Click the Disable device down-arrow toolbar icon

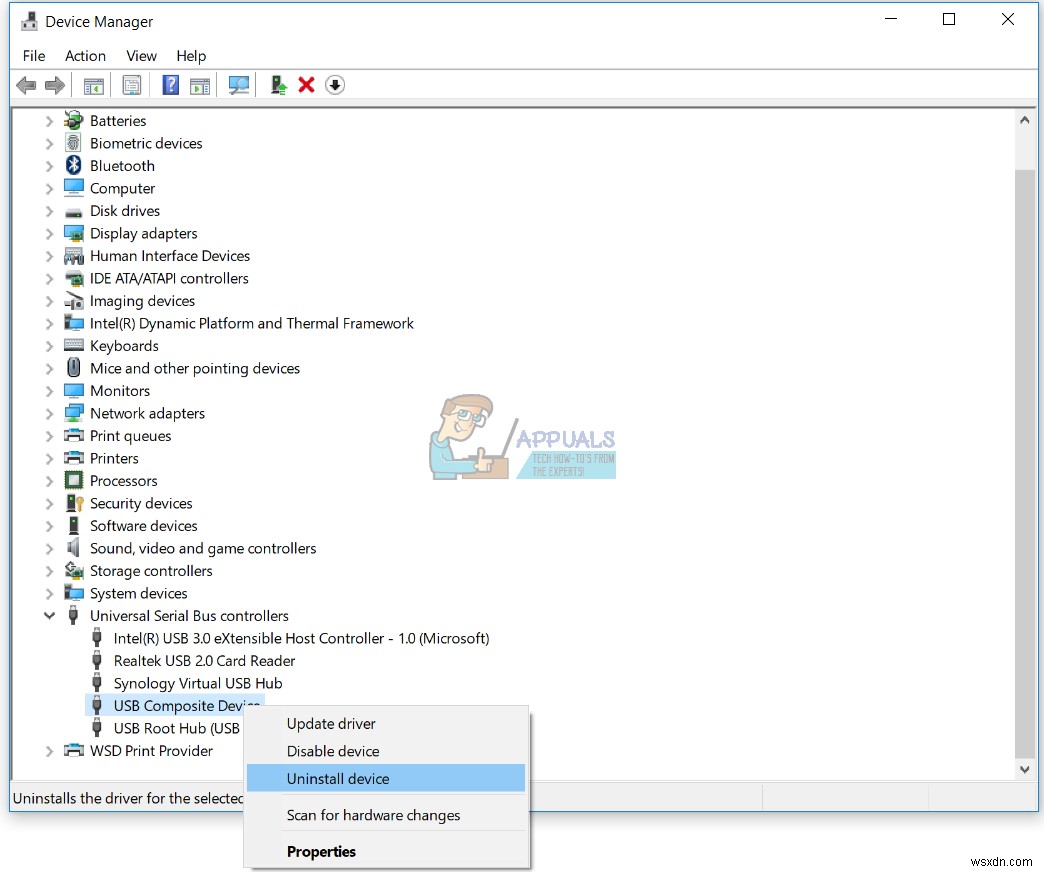[x=334, y=85]
